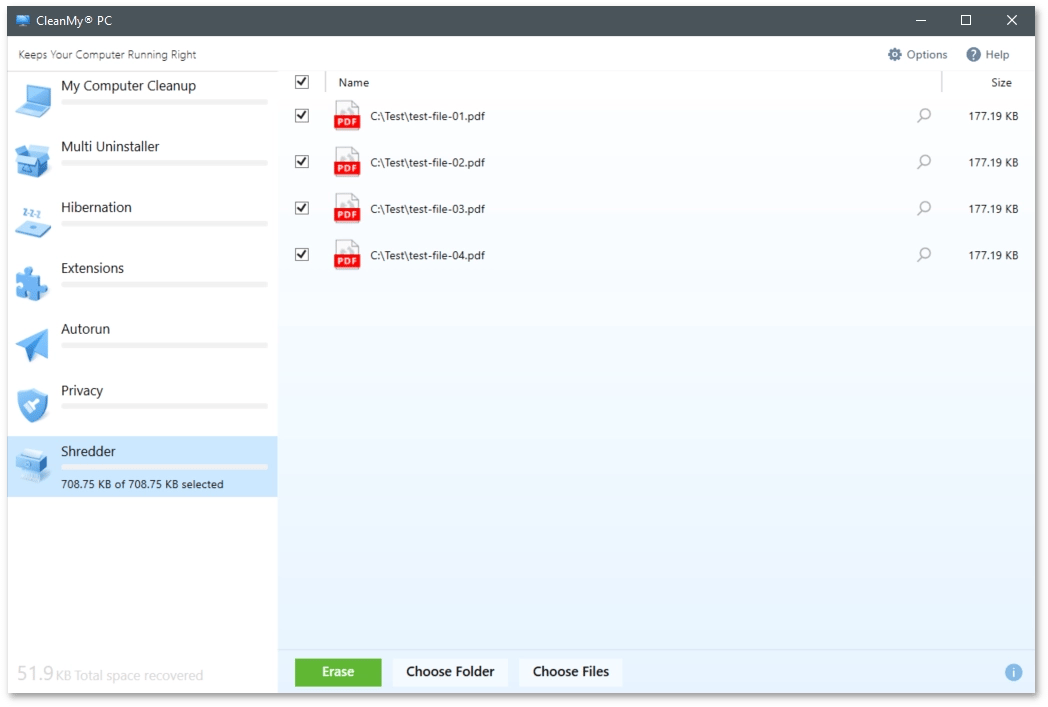Click the PDF icon of test-file-04.pdf
The image size is (1048, 707).
point(347,255)
